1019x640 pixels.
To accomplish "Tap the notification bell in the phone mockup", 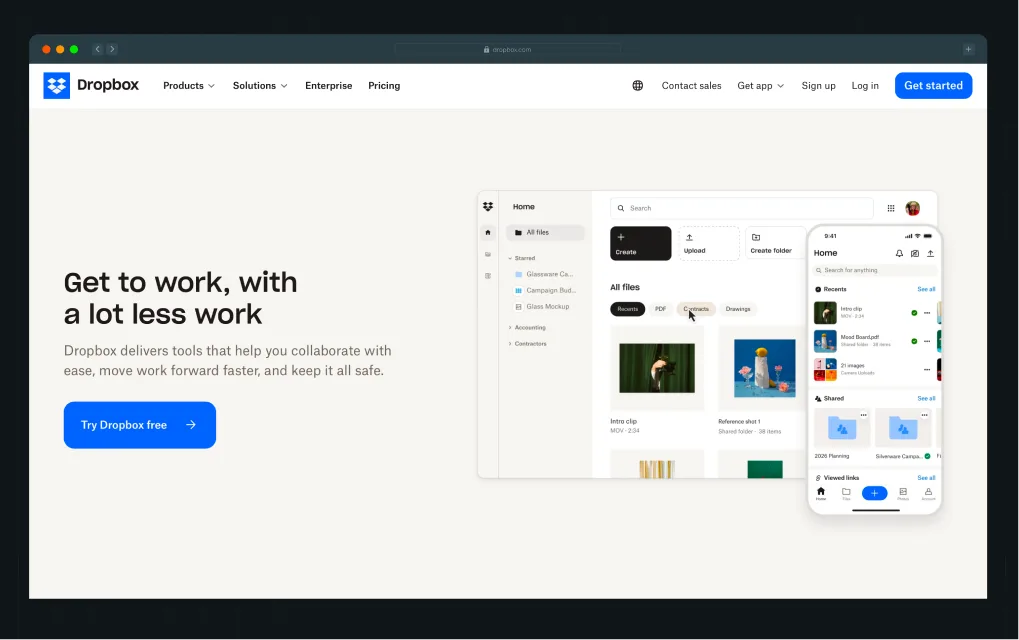I will coord(899,253).
